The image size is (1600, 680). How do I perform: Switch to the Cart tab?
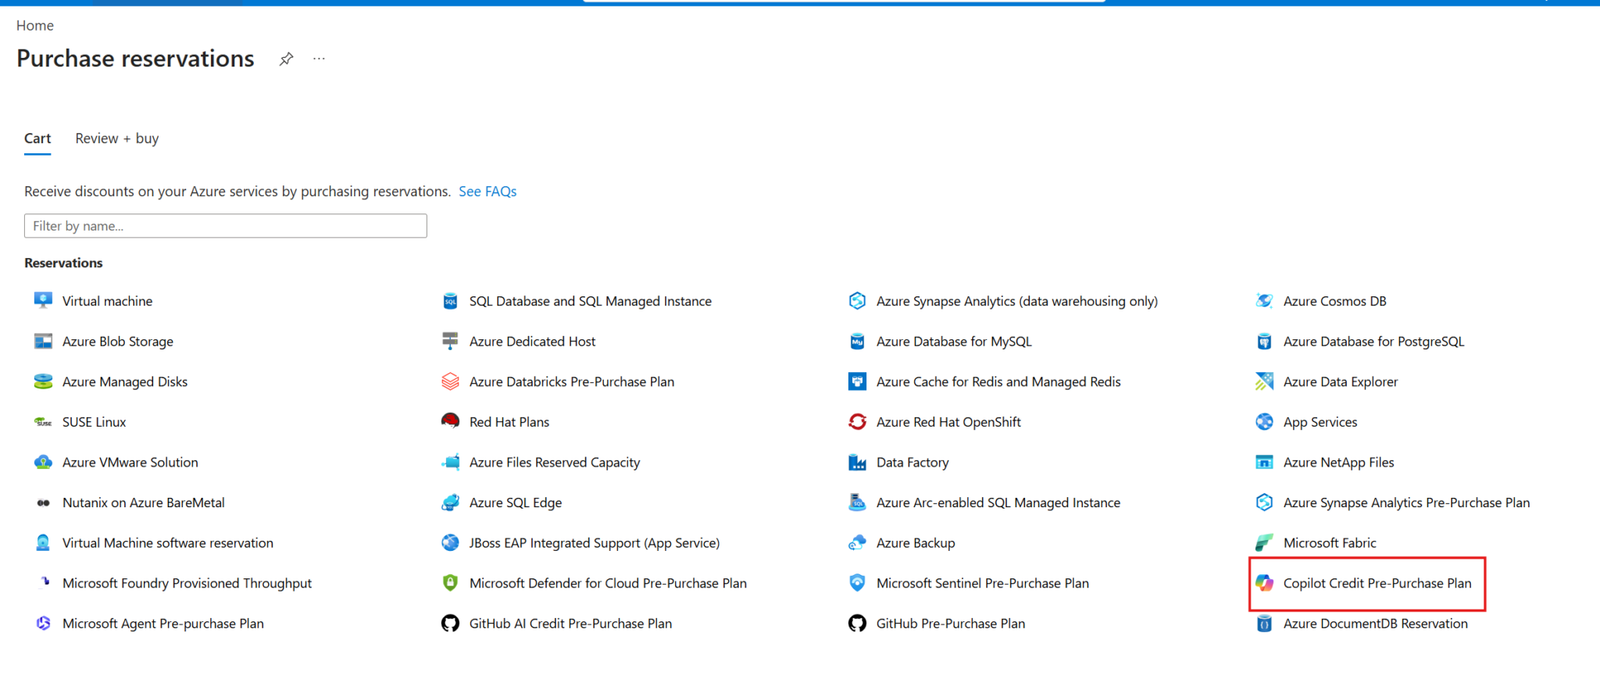pos(38,139)
